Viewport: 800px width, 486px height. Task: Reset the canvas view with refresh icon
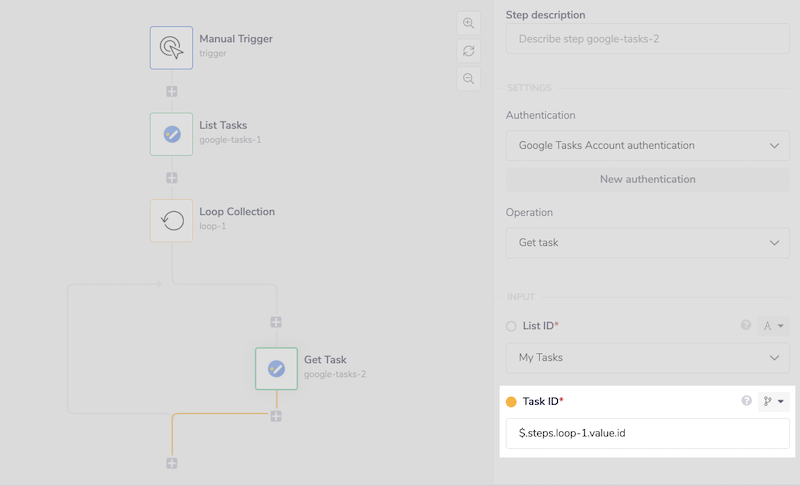(468, 51)
